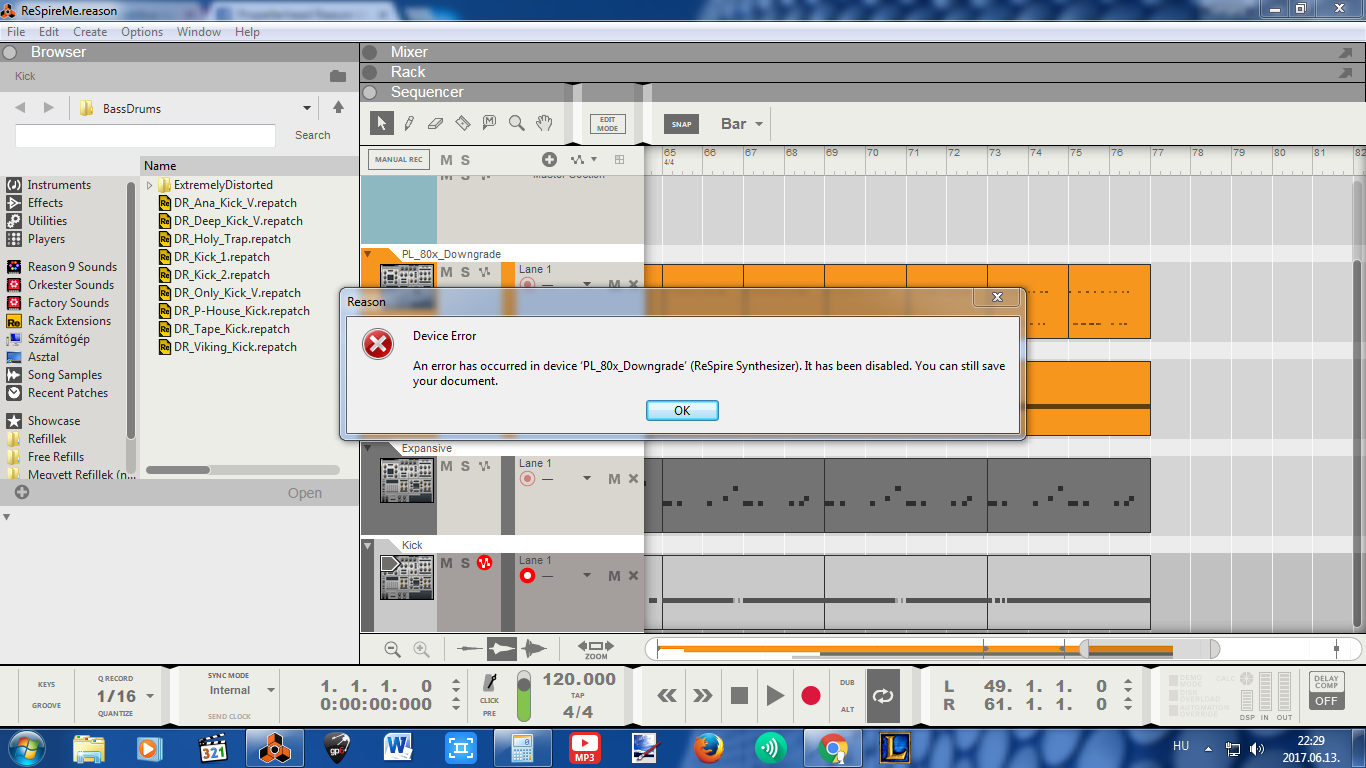Viewport: 1366px width, 768px height.
Task: Select the Magnify tool
Action: click(516, 123)
